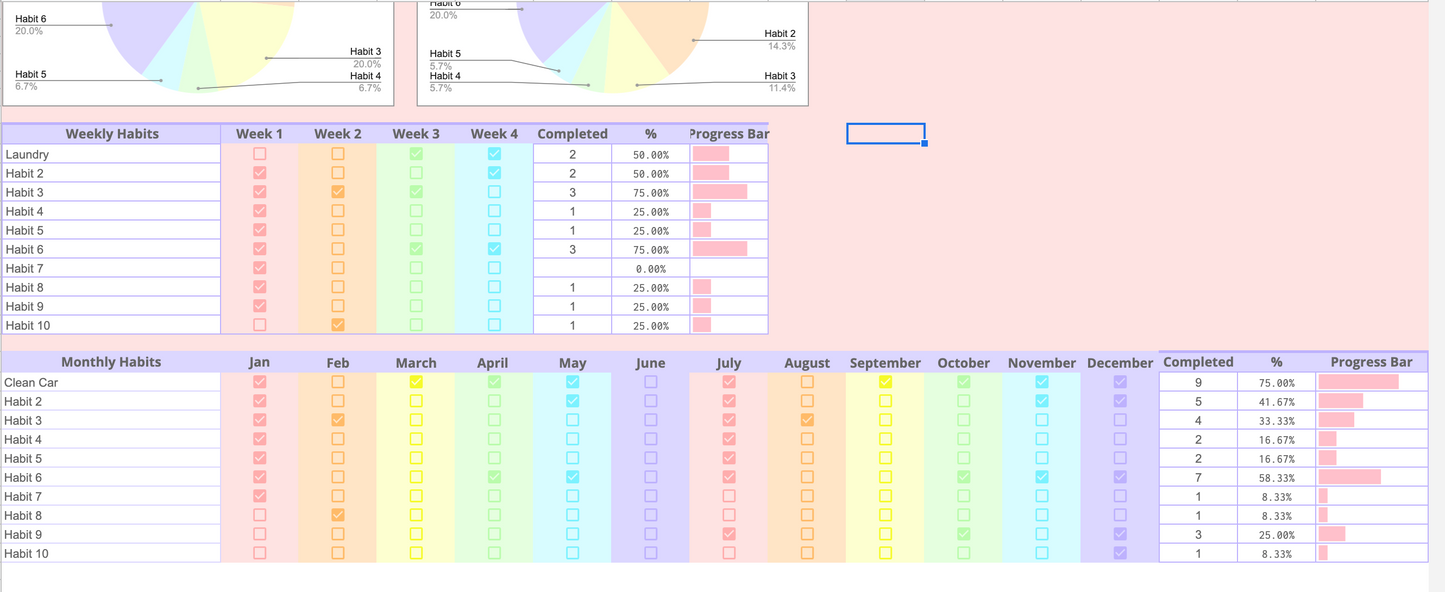
Task: Uncheck weekly Habit 6 Week 3 checkbox
Action: (416, 249)
